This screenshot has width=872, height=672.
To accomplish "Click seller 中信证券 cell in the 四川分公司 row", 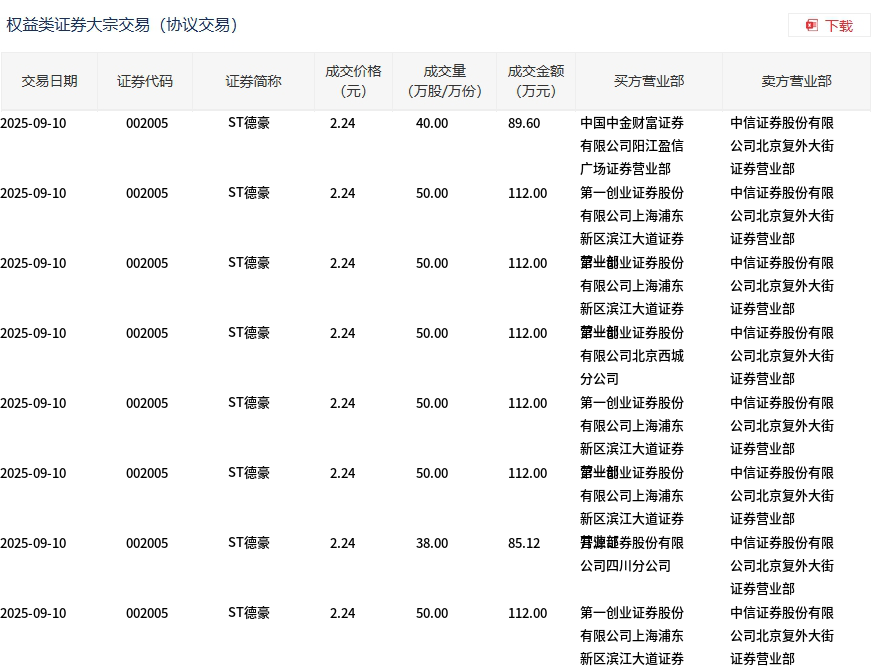I will [x=782, y=566].
